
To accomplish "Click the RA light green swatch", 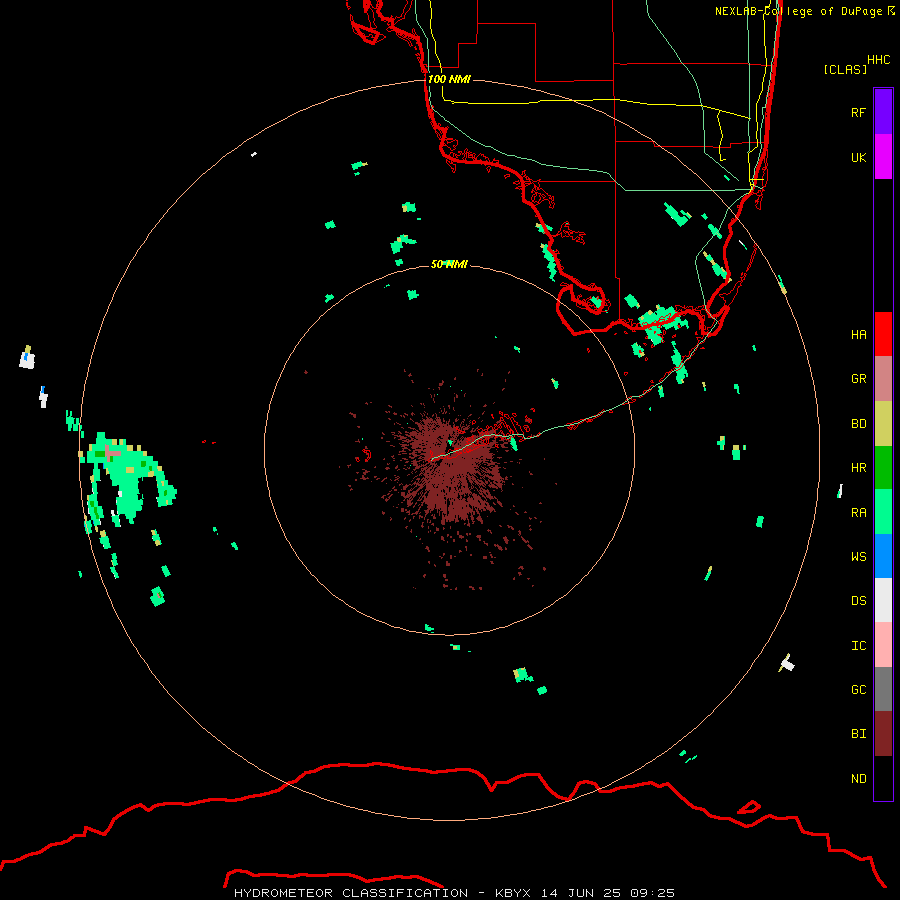I will point(883,512).
